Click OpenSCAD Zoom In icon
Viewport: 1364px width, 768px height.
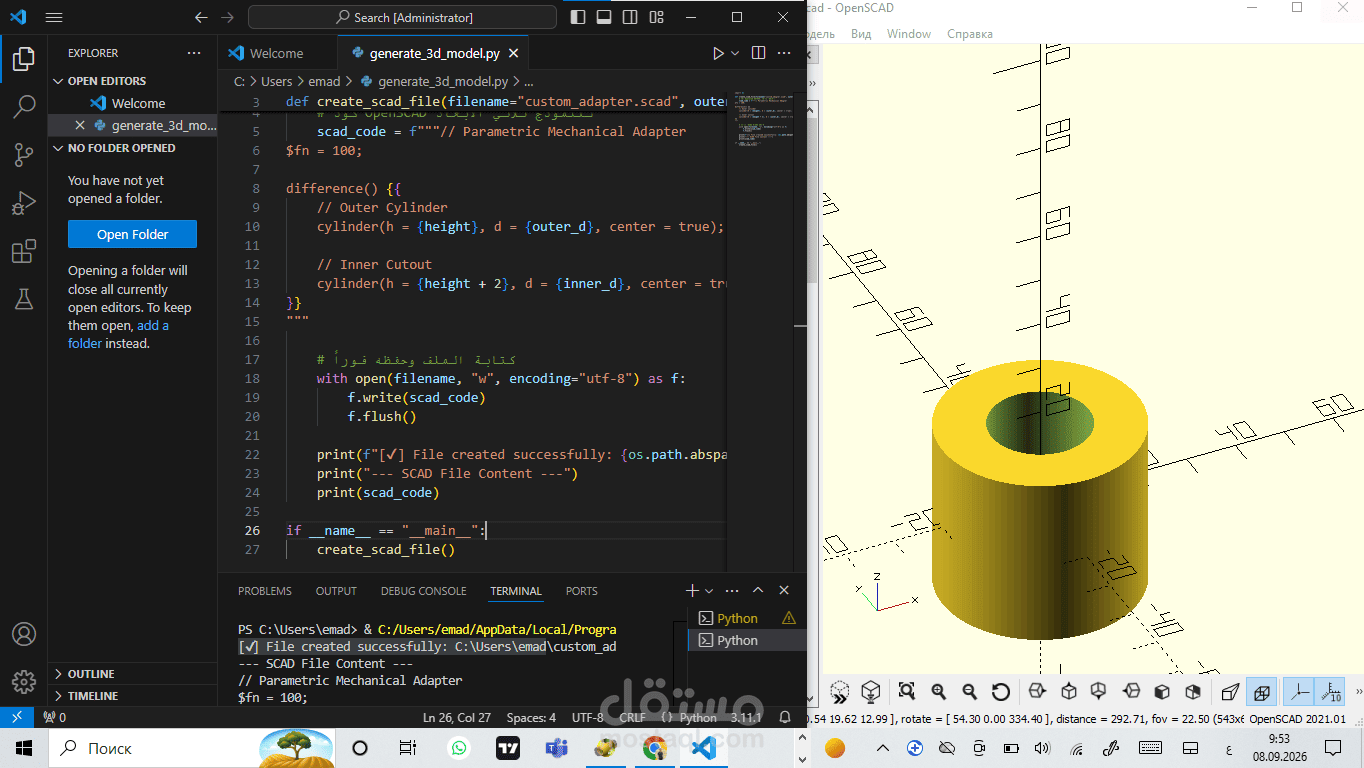pyautogui.click(x=938, y=691)
